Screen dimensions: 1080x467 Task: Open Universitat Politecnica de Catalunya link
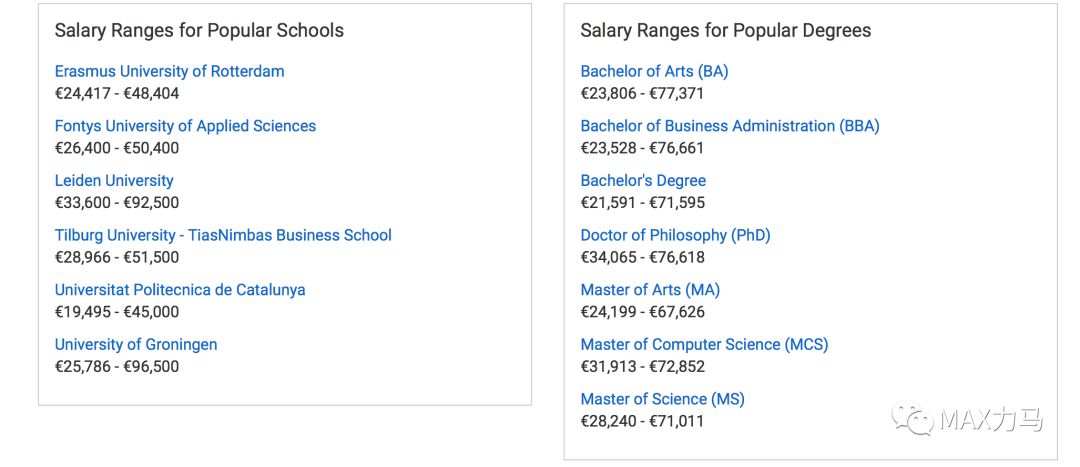180,289
